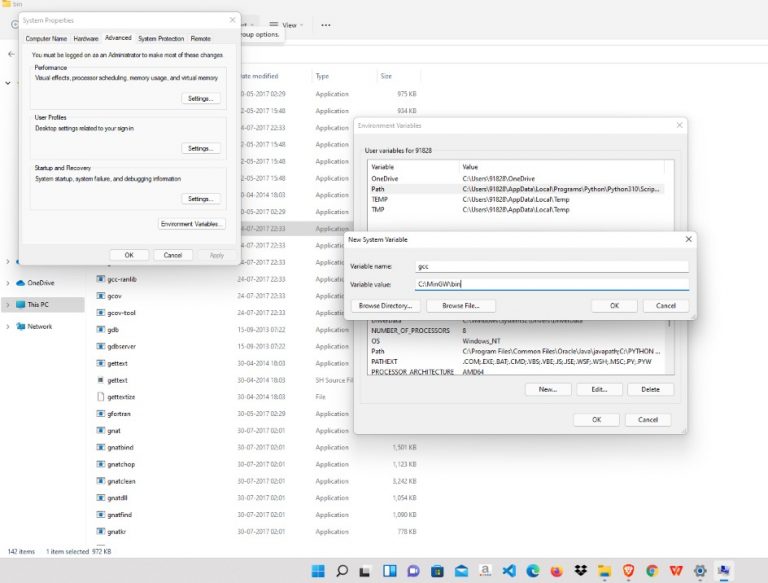Open Firefox from the taskbar
Screen dimensions: 768x583
click(557, 571)
